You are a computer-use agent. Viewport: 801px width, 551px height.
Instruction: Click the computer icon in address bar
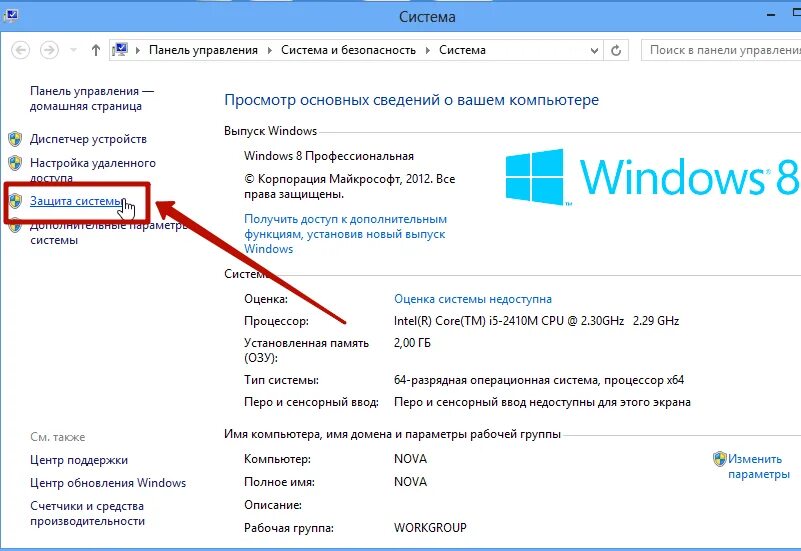(120, 50)
